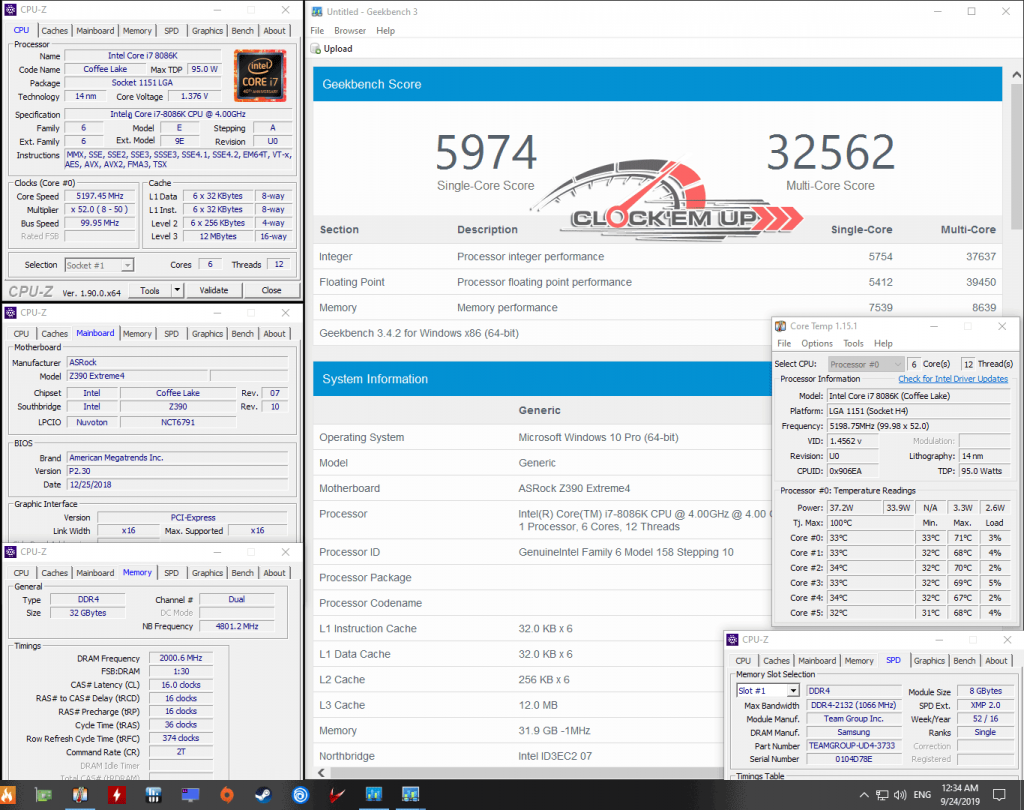This screenshot has height=810, width=1024.
Task: Open the Processor #0 selector in Core Temp
Action: (866, 364)
